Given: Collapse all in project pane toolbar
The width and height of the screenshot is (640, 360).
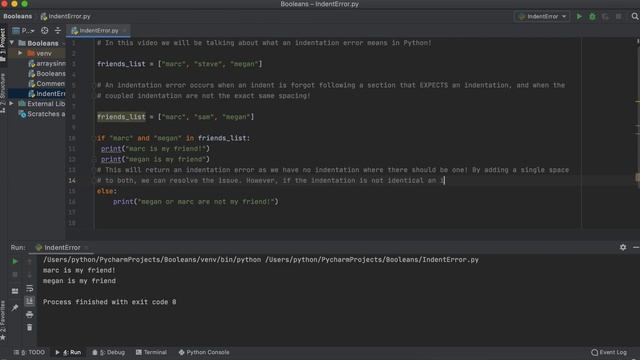Looking at the screenshot, I should coord(58,31).
